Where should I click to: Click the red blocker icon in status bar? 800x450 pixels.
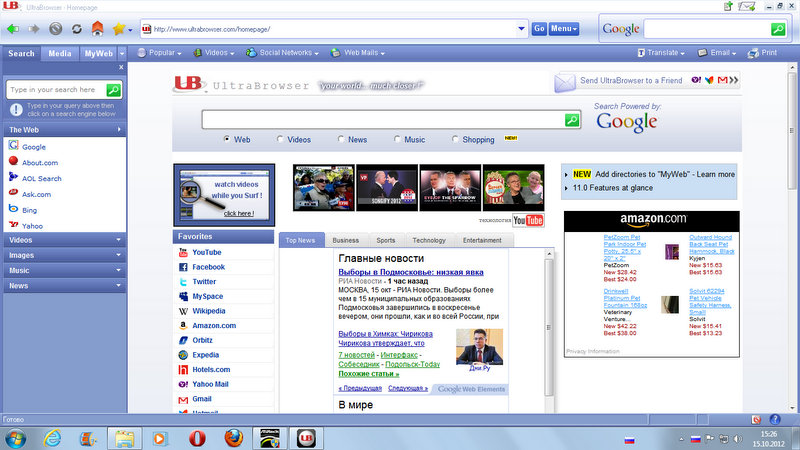pyautogui.click(x=756, y=419)
